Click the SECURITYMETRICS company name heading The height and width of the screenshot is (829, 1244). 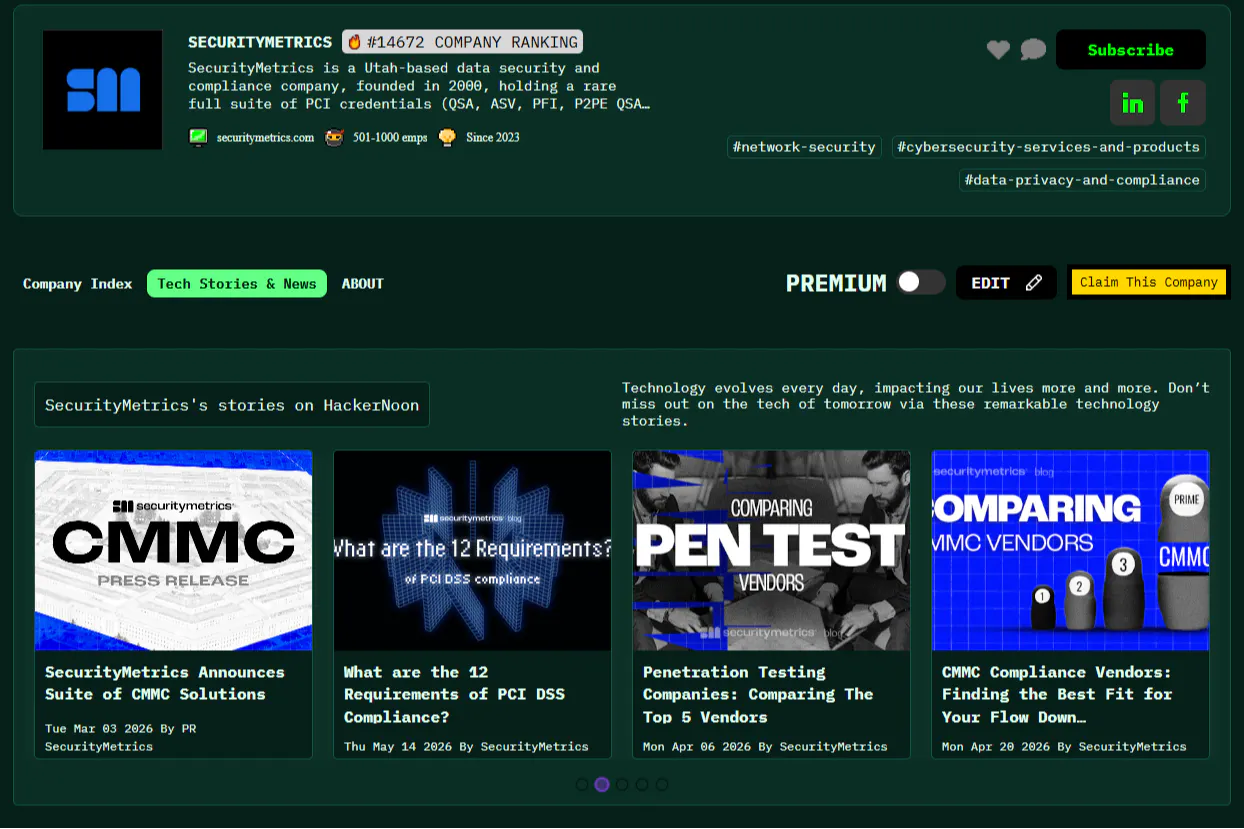(260, 42)
